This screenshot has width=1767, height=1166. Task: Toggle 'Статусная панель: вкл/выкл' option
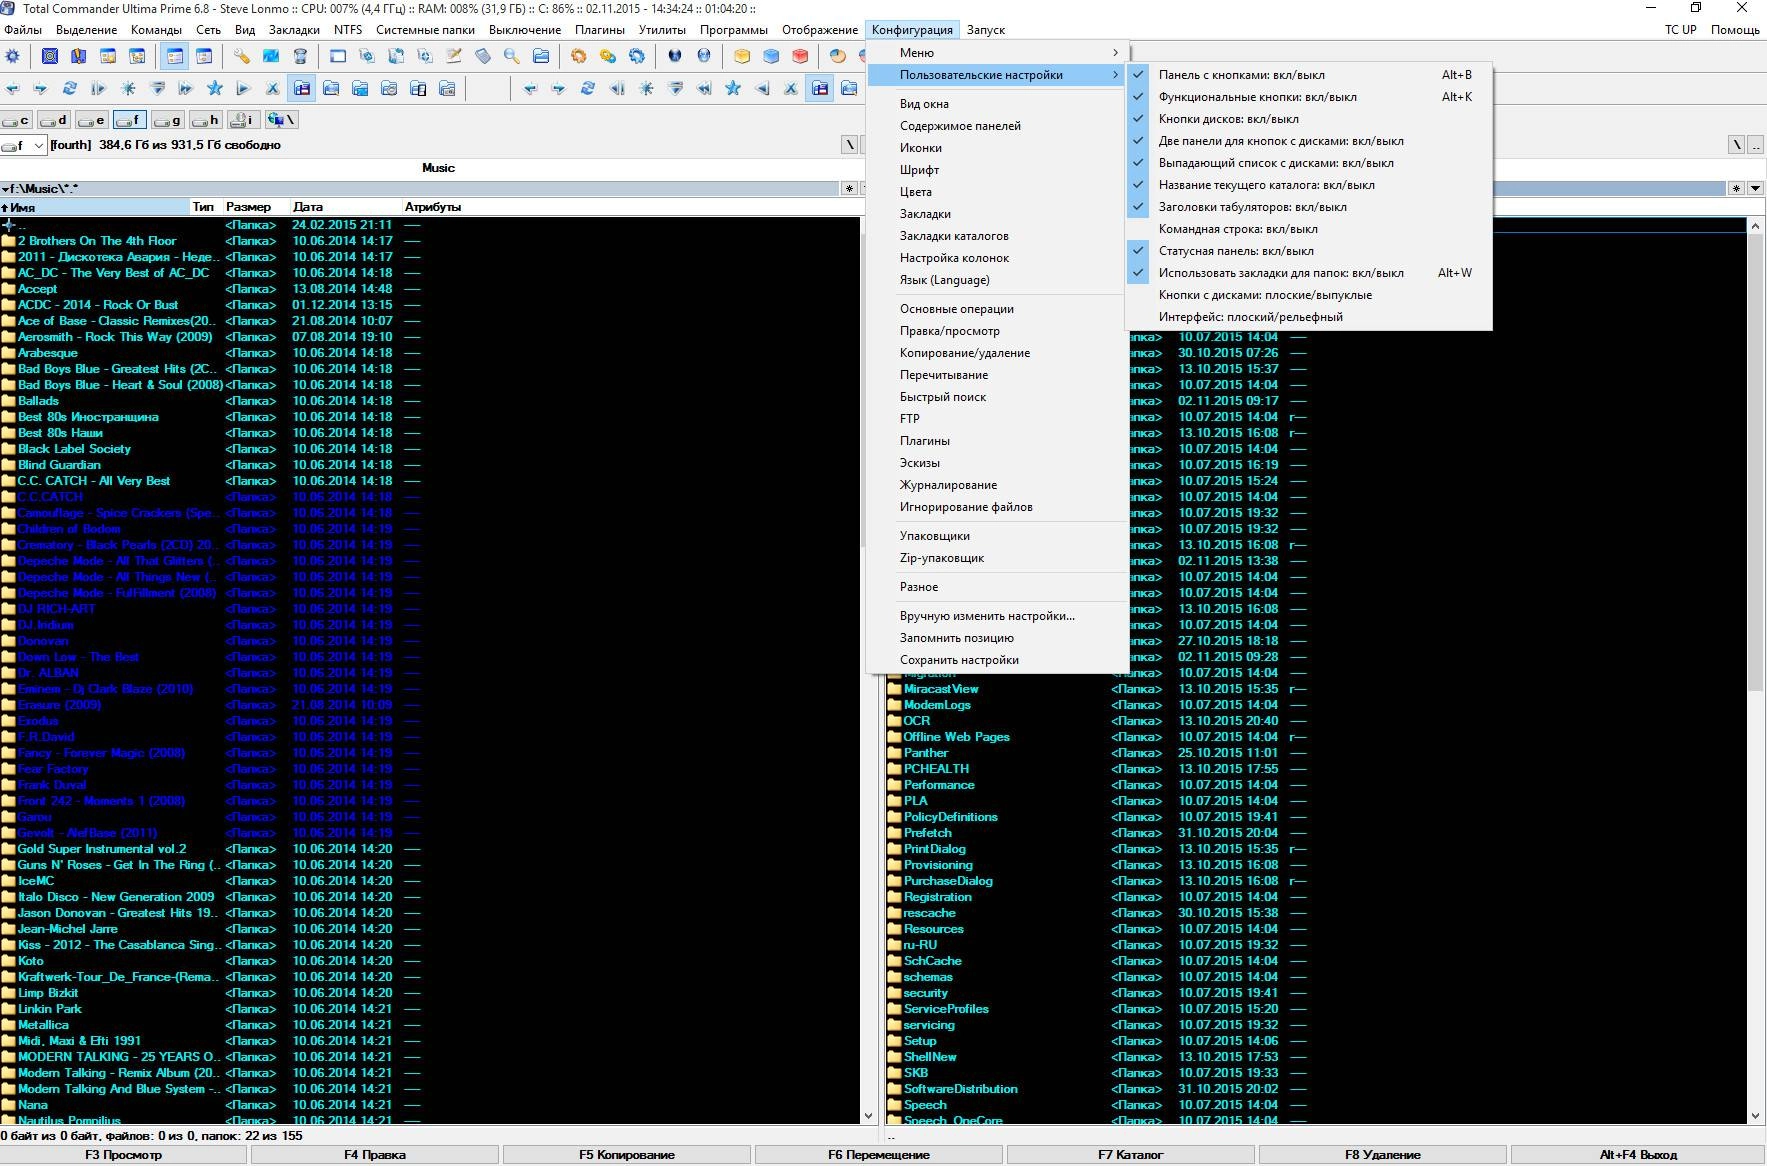tap(1308, 251)
